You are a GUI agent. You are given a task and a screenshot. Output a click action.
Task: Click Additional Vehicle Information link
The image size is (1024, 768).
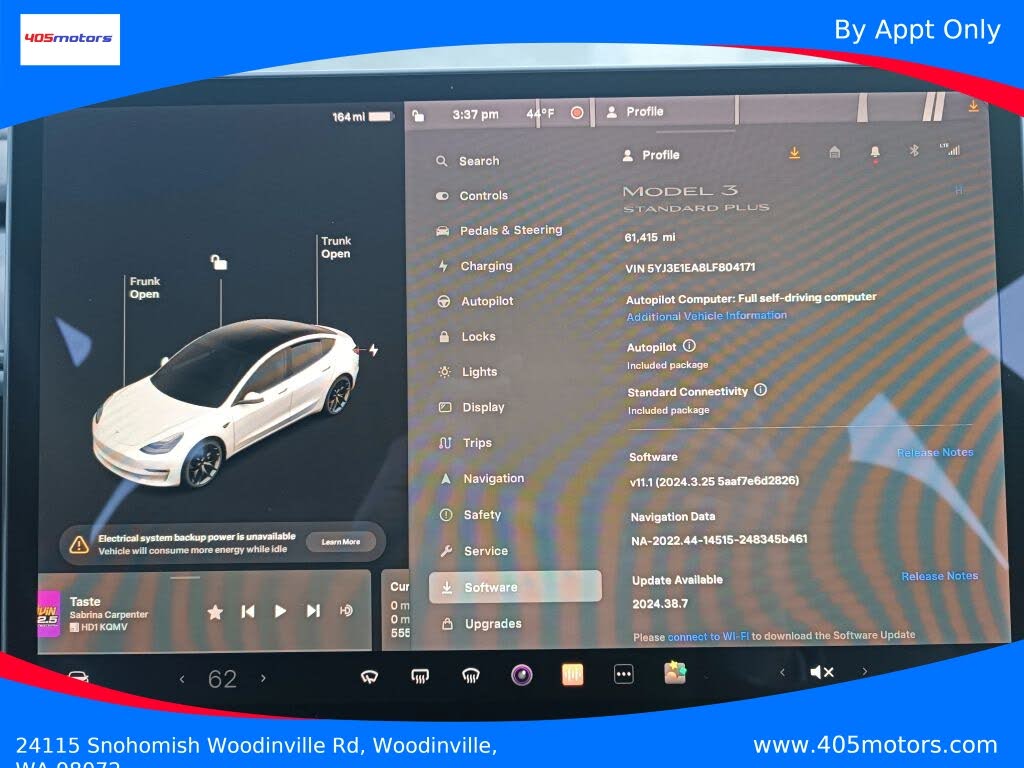click(707, 316)
